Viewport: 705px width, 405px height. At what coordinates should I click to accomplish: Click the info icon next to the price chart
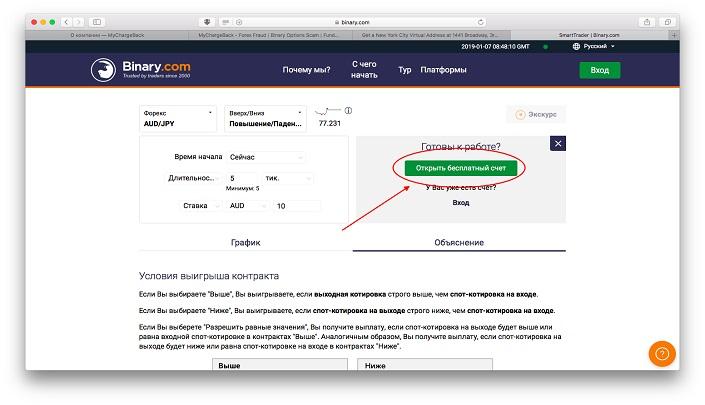tap(348, 110)
